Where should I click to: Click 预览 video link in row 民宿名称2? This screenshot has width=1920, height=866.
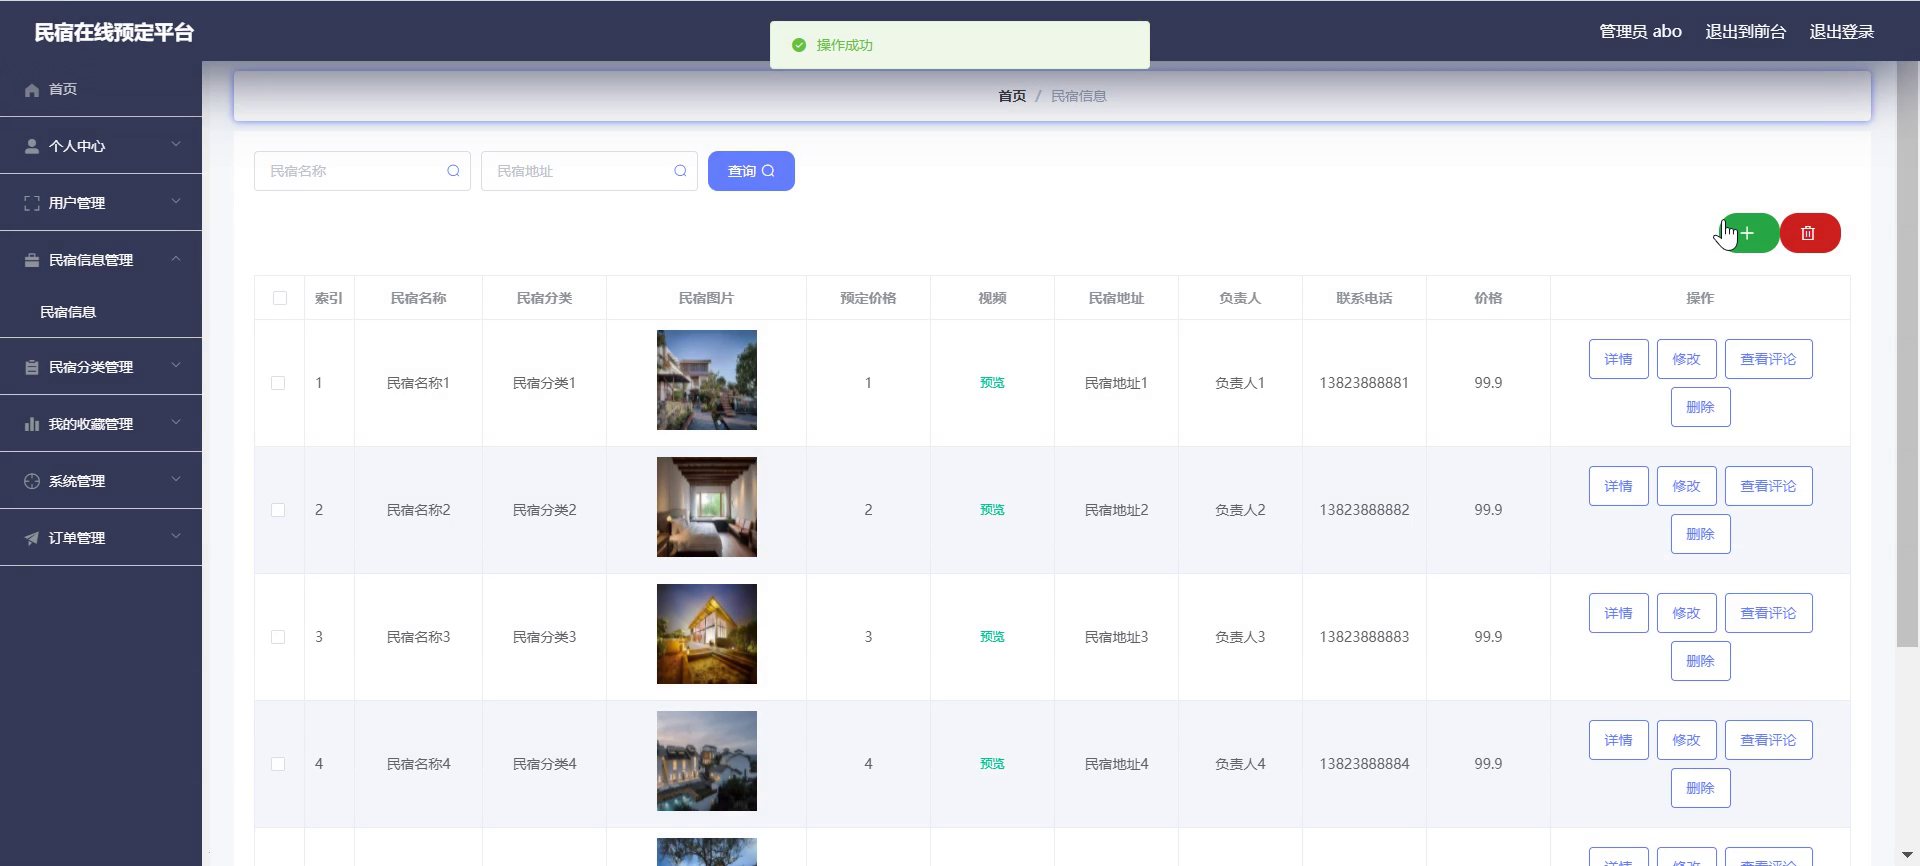click(992, 510)
